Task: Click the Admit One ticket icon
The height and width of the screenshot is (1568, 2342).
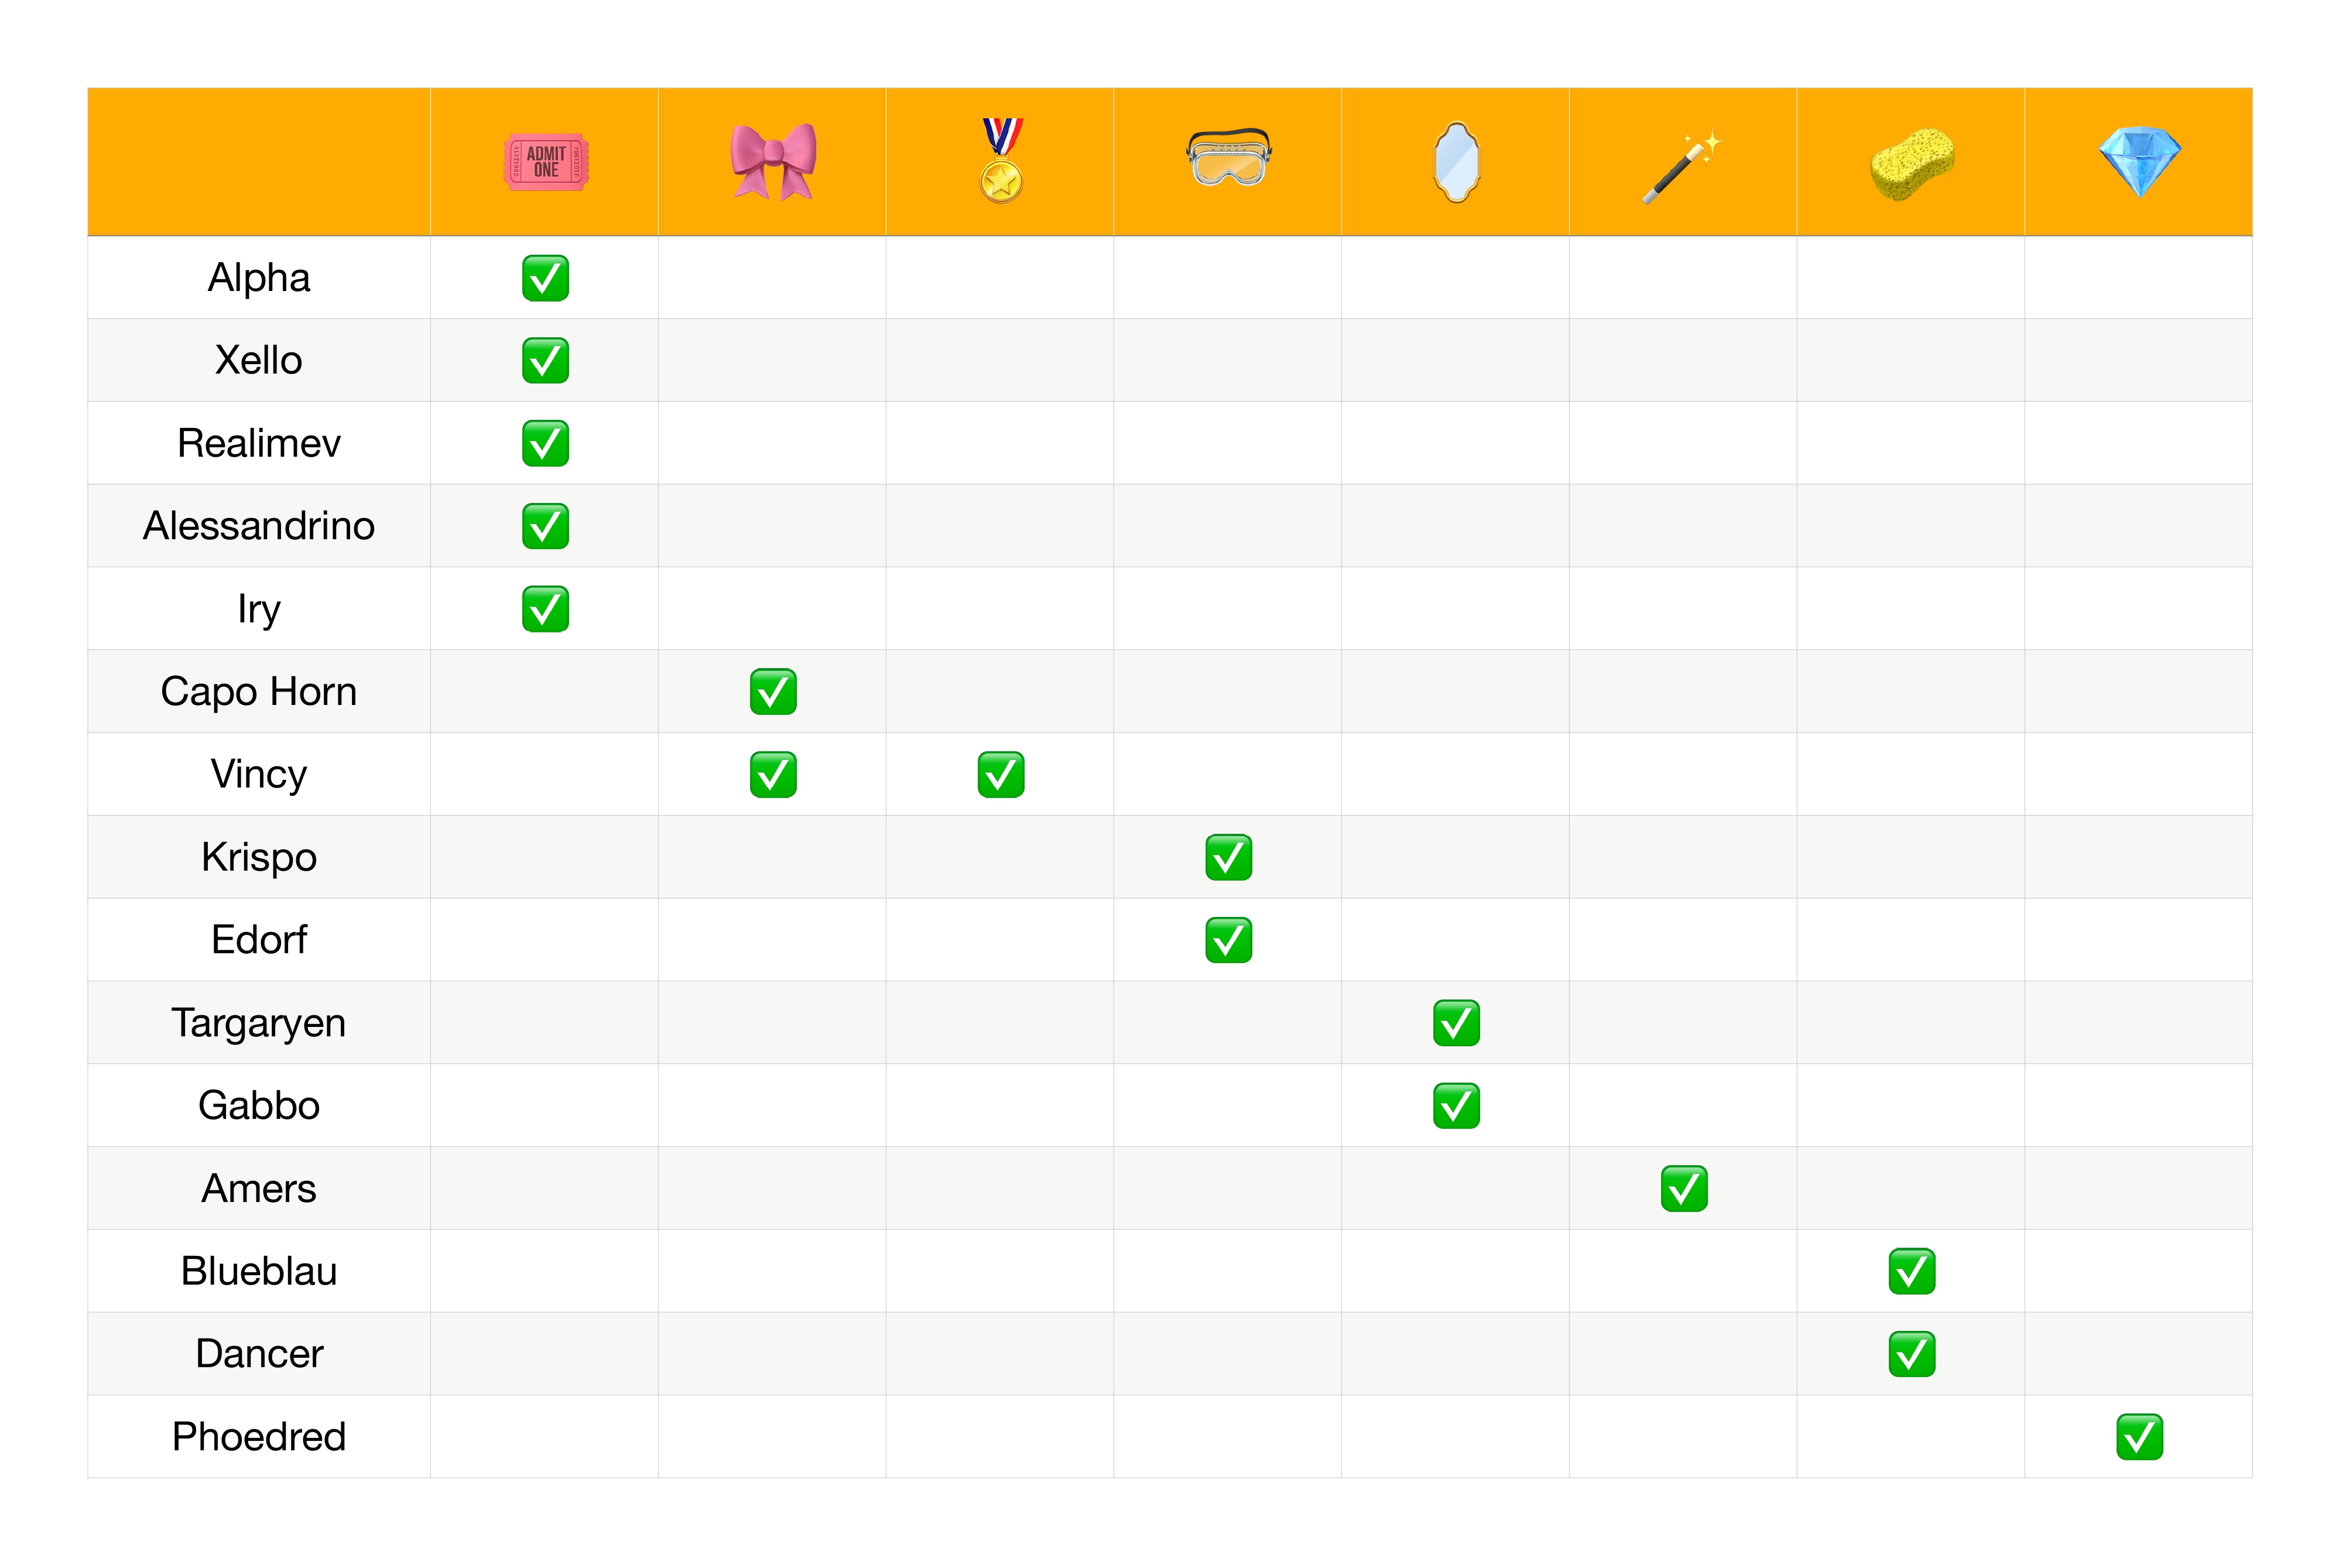Action: tap(545, 162)
